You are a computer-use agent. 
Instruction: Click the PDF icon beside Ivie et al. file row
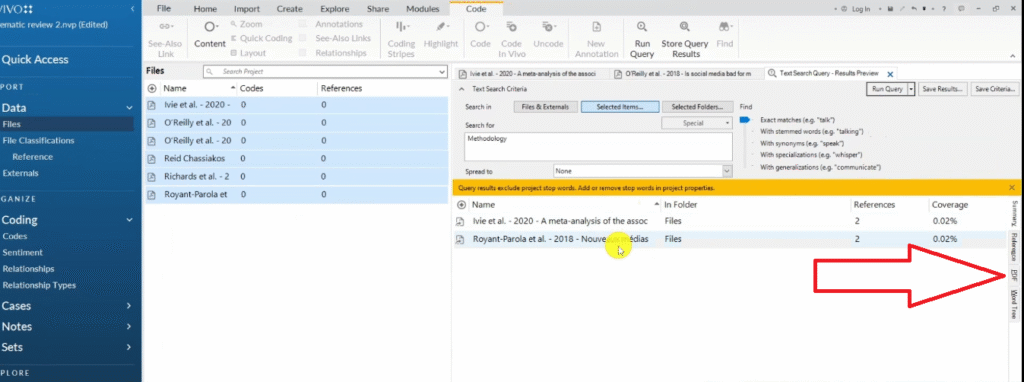point(152,105)
